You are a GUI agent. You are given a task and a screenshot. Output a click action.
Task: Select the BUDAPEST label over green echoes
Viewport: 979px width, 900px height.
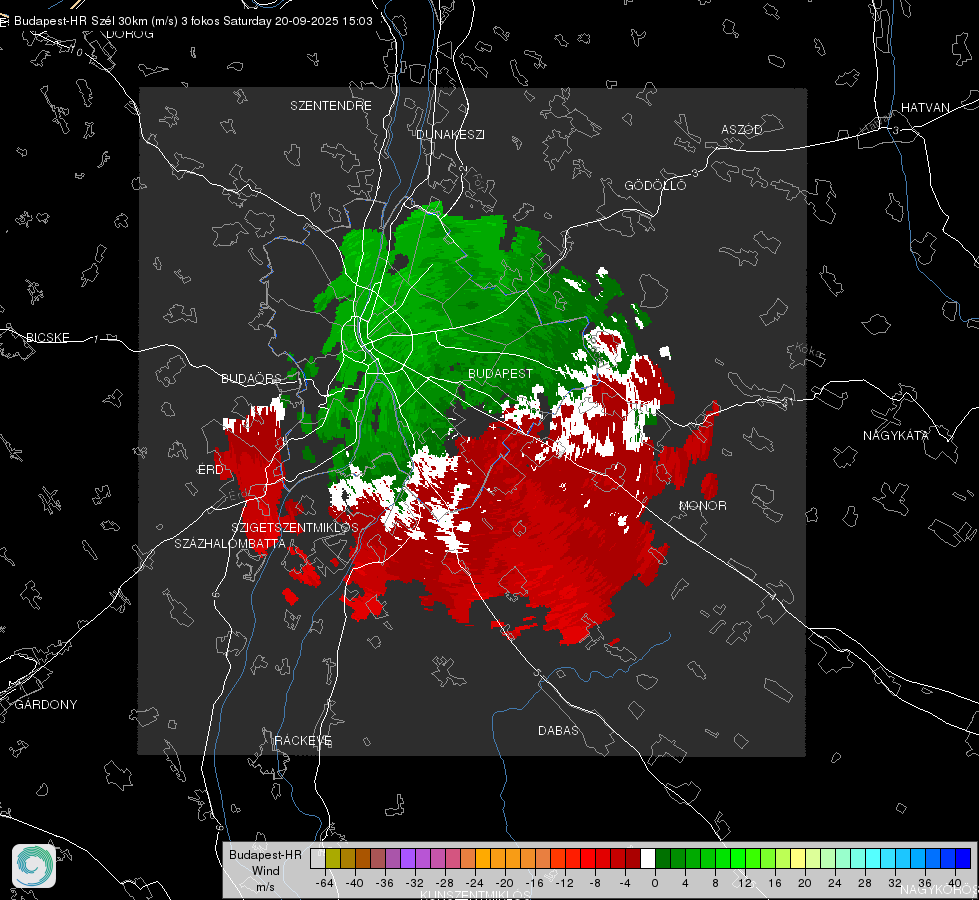[500, 373]
